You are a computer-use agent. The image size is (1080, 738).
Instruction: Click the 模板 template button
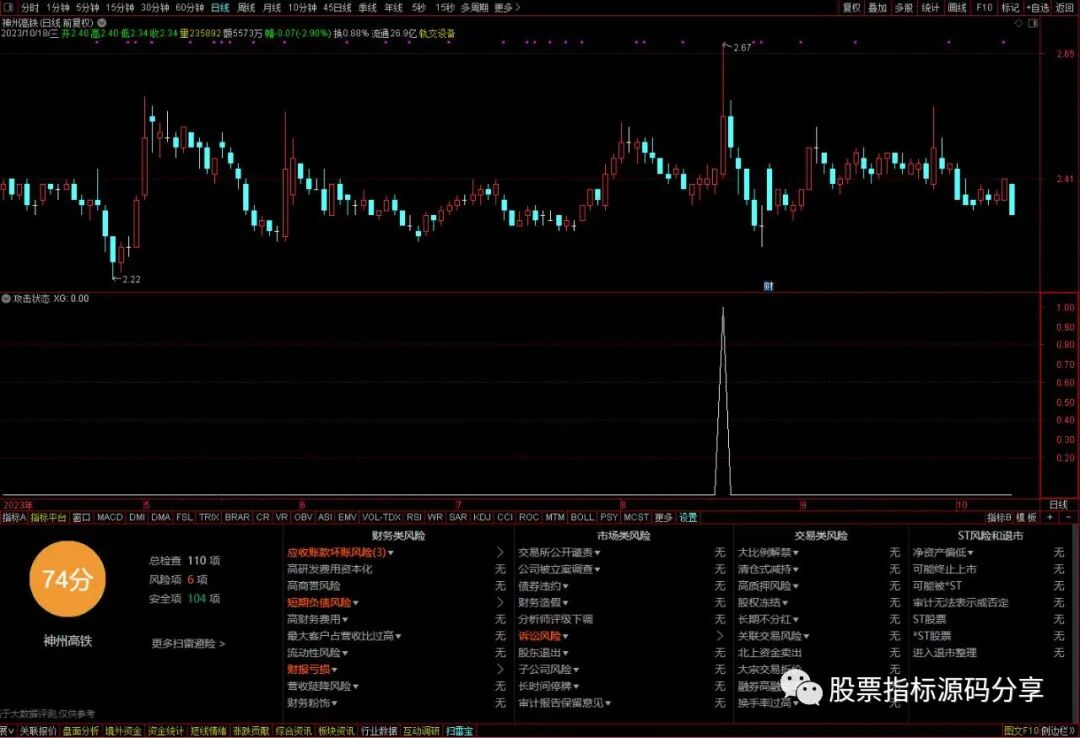1026,517
